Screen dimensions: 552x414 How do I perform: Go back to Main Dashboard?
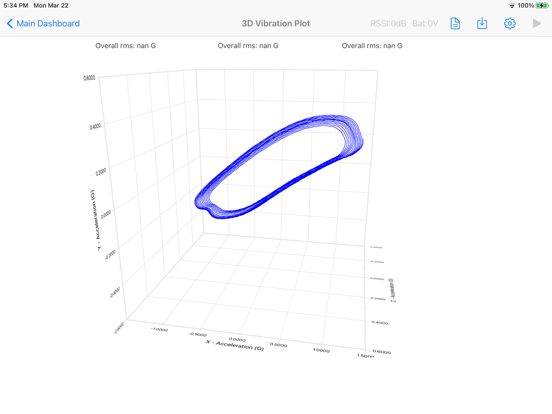click(x=43, y=24)
